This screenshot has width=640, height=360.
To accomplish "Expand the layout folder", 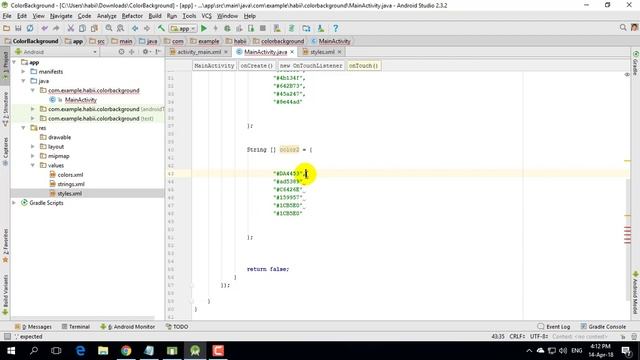I will (x=33, y=147).
